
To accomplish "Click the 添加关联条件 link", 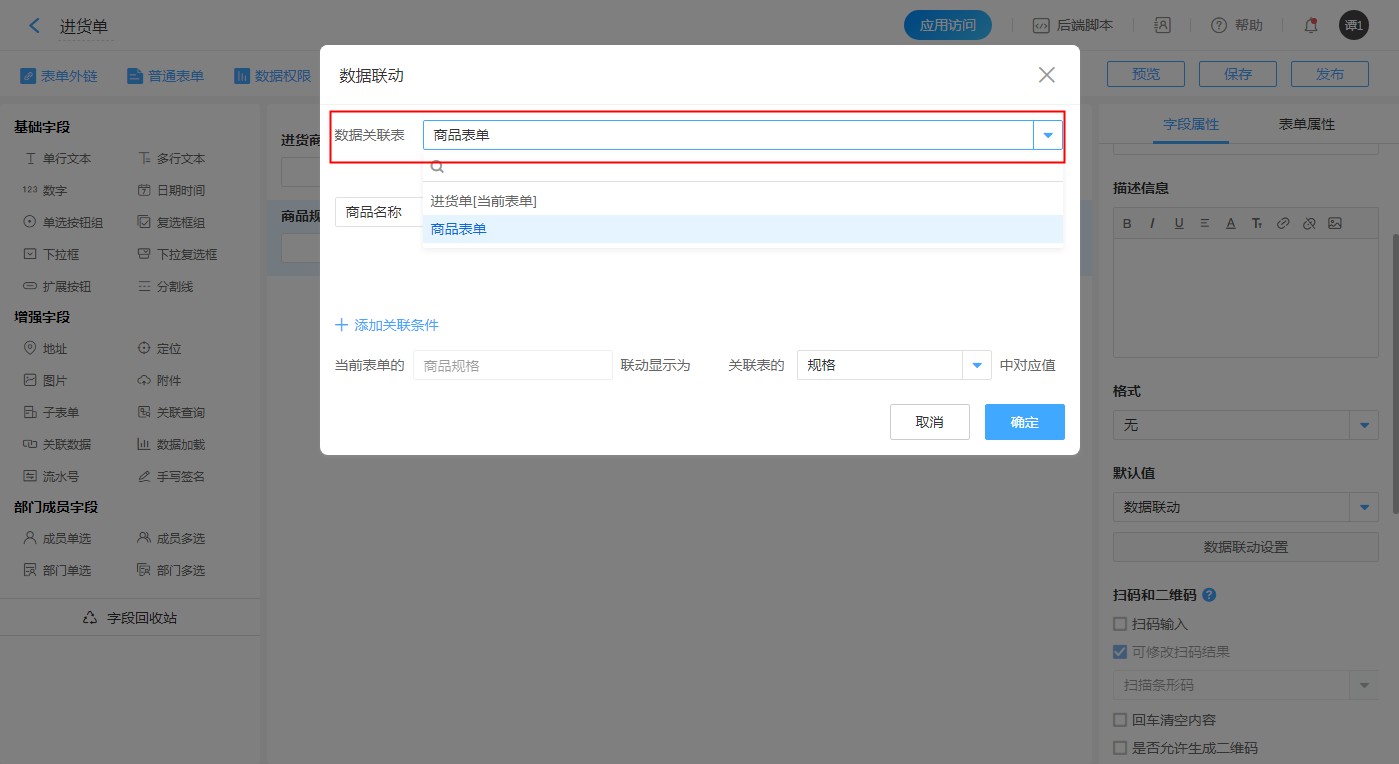I will click(387, 325).
